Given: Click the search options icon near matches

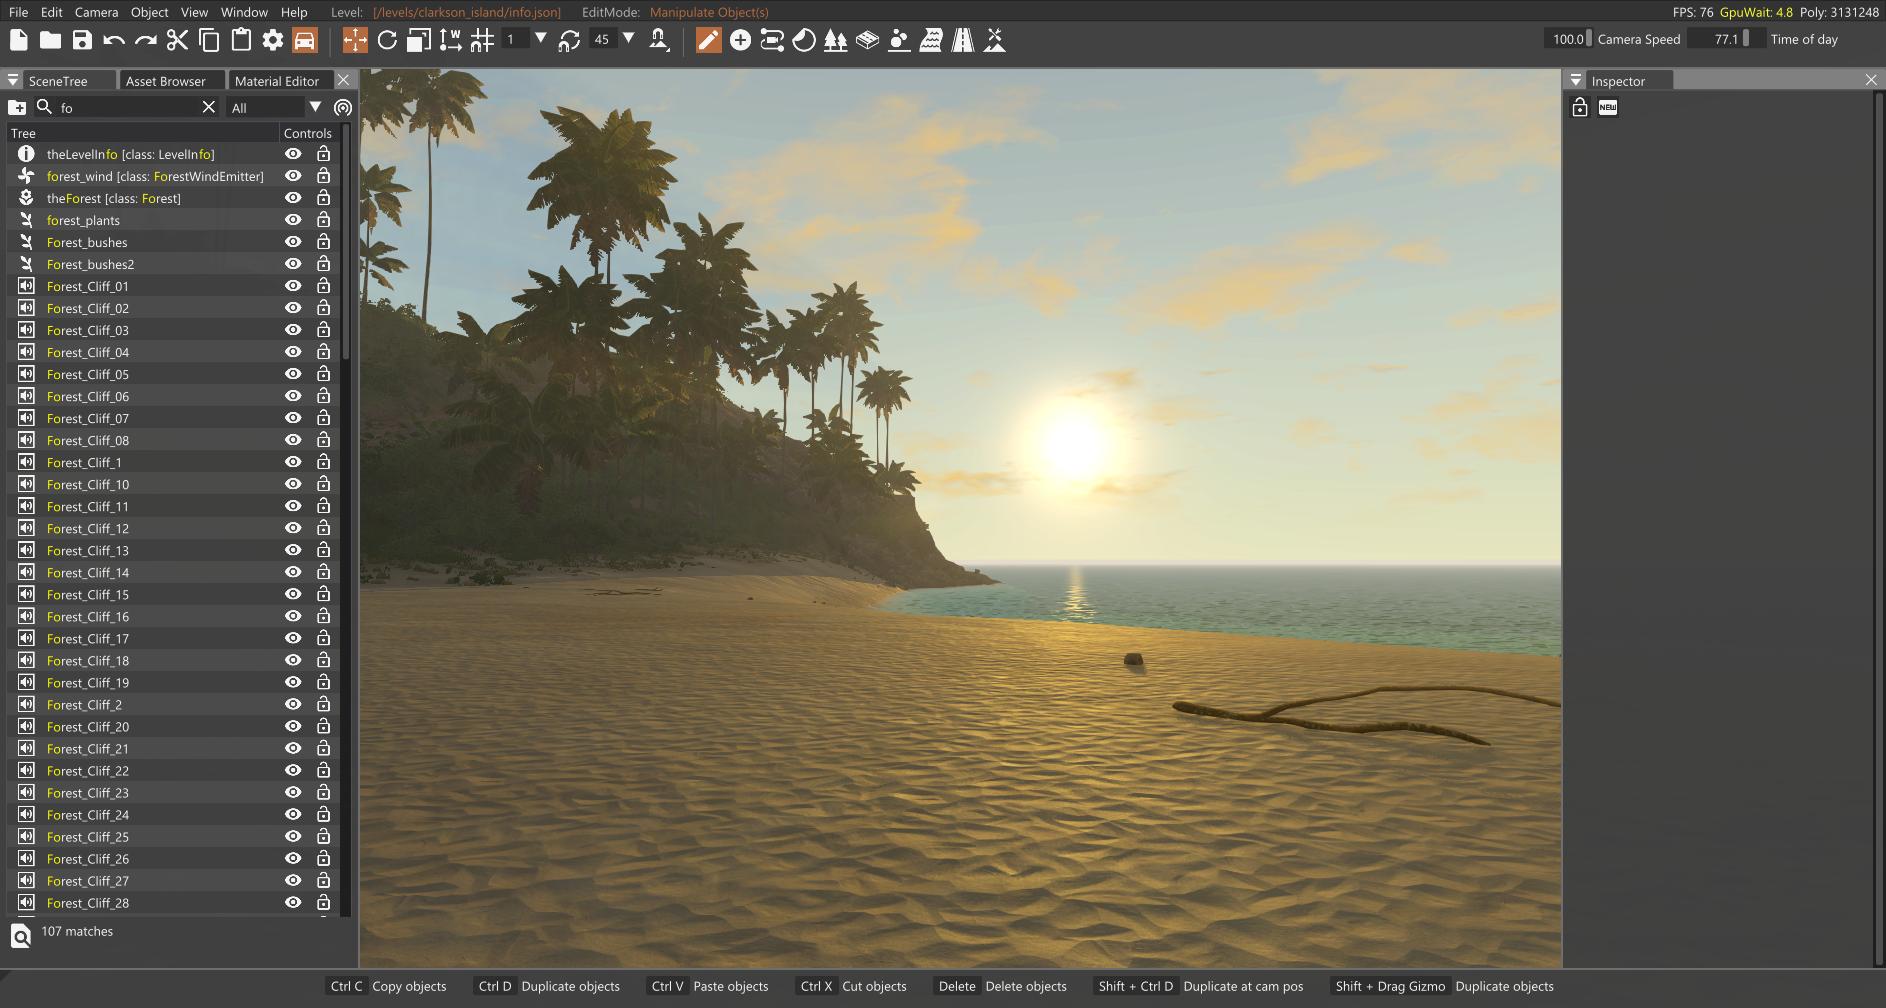Looking at the screenshot, I should 21,935.
